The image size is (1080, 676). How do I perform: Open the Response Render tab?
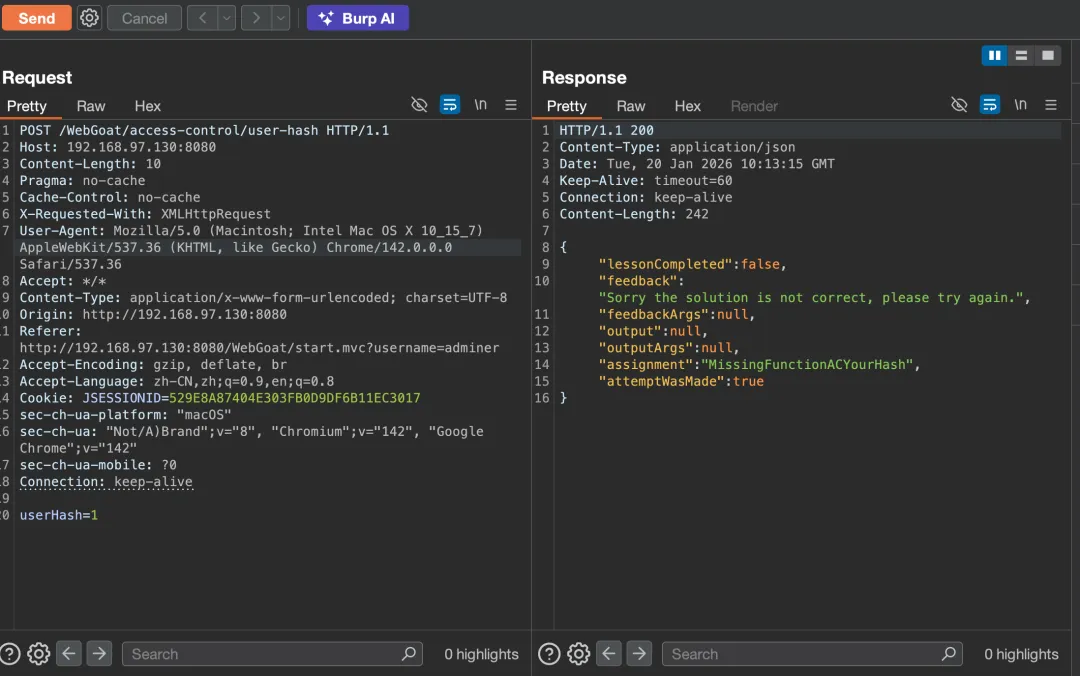tap(754, 106)
